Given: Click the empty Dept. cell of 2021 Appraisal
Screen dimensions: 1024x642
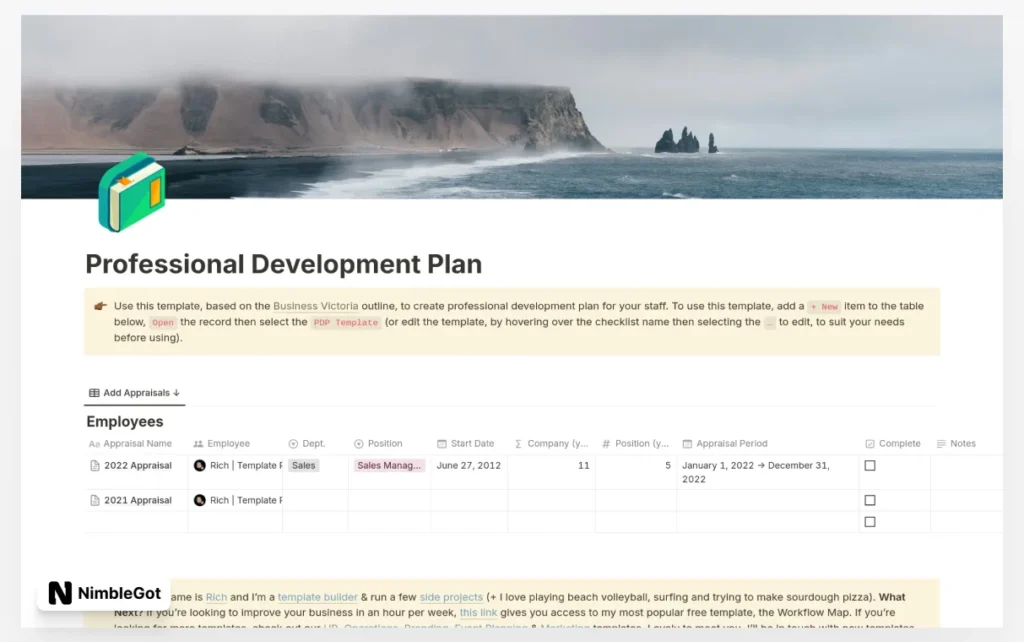Looking at the screenshot, I should pyautogui.click(x=315, y=500).
